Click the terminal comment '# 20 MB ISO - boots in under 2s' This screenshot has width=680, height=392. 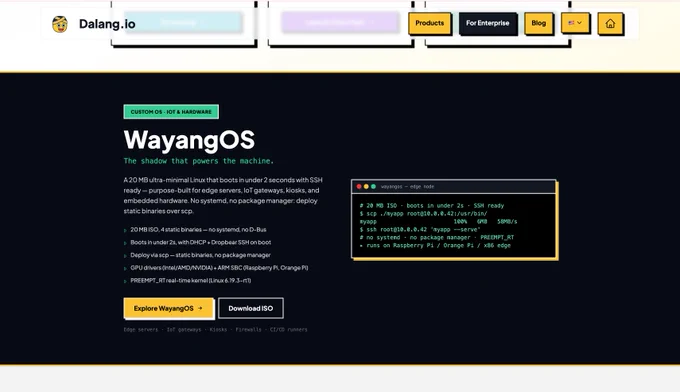pyautogui.click(x=432, y=206)
